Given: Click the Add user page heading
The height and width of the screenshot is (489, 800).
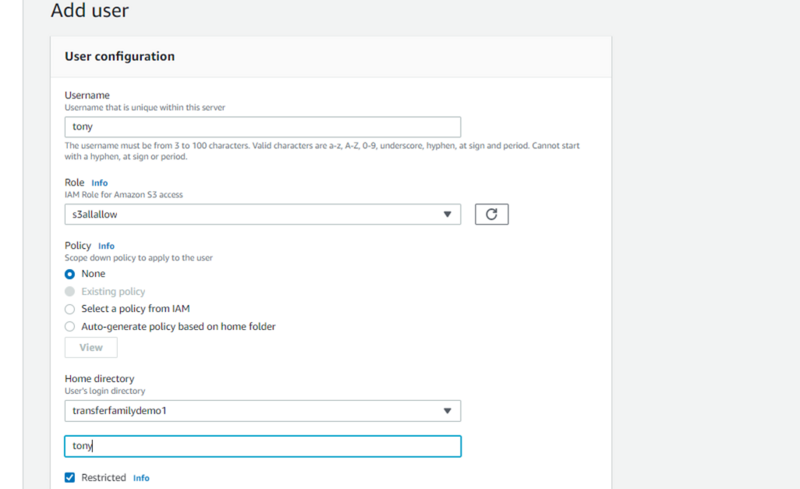Looking at the screenshot, I should pos(90,10).
